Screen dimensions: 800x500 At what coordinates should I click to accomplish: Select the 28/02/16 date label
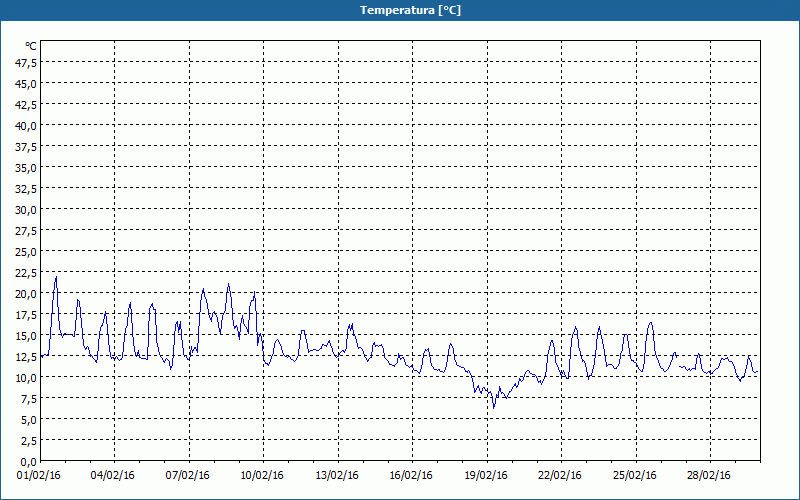(x=709, y=476)
